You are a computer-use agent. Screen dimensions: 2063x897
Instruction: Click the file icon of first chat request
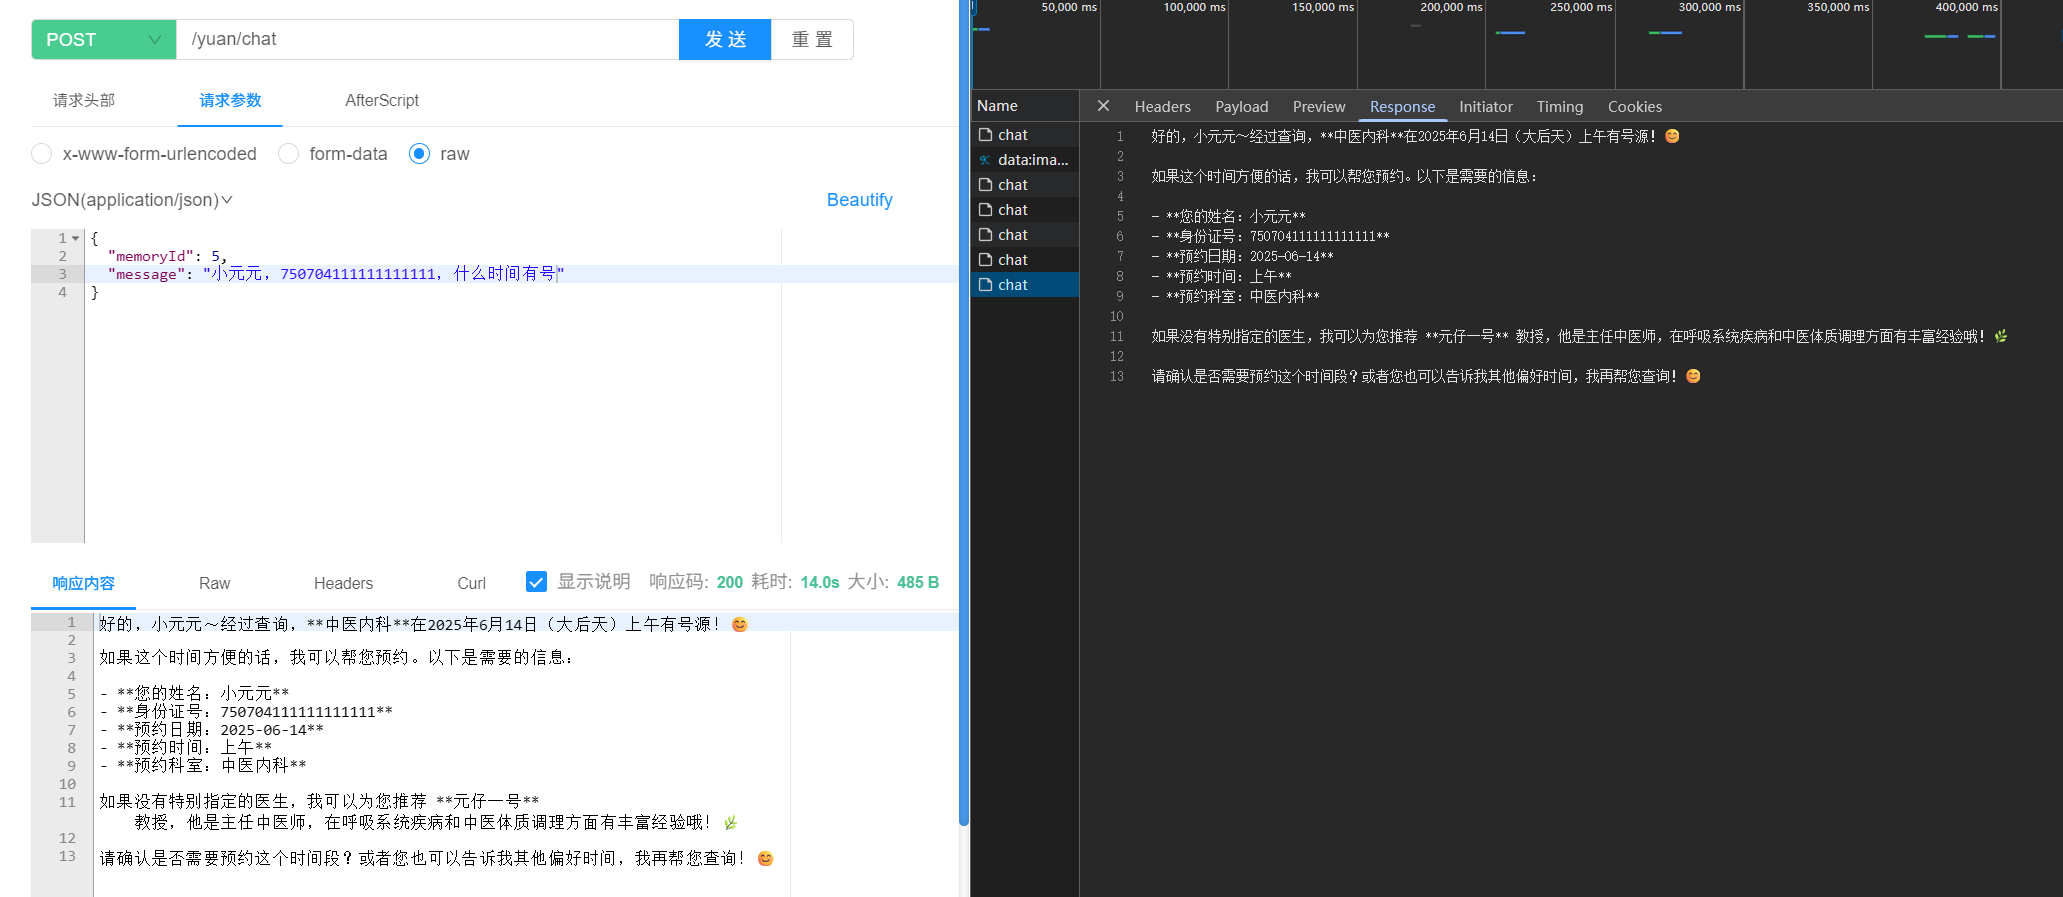coord(985,135)
